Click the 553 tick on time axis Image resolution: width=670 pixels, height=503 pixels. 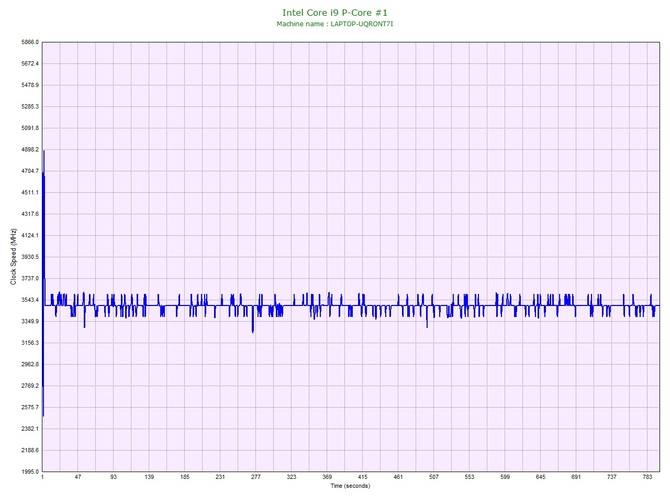469,477
